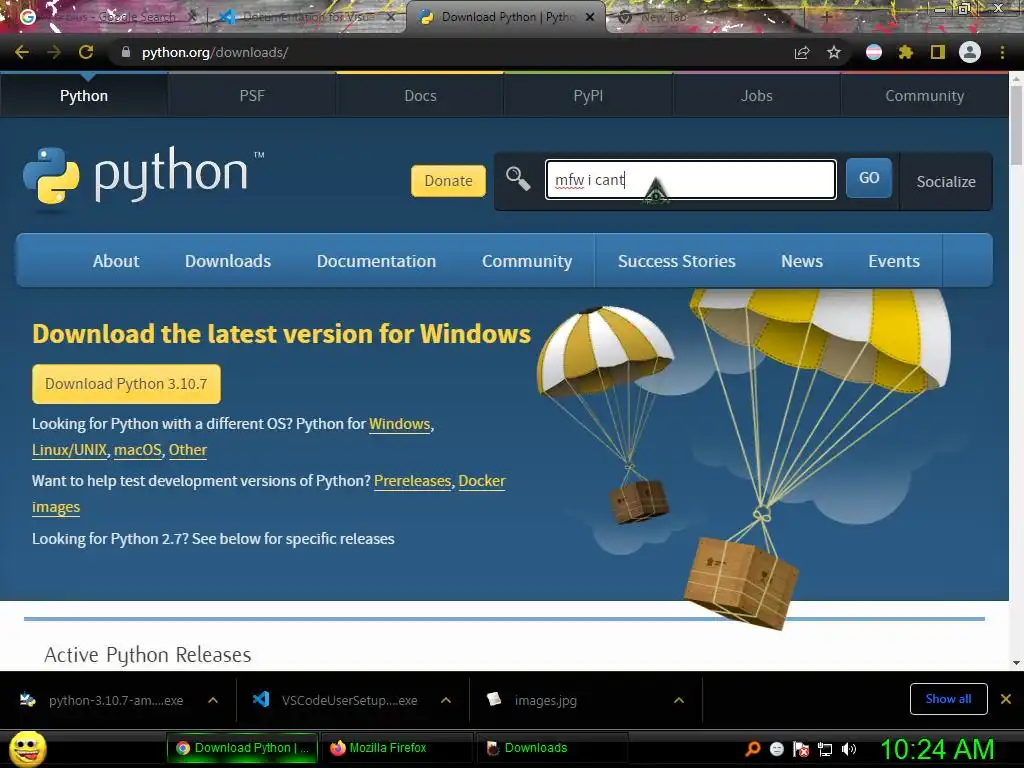Select the Python top tab
The width and height of the screenshot is (1024, 768).
tap(84, 95)
